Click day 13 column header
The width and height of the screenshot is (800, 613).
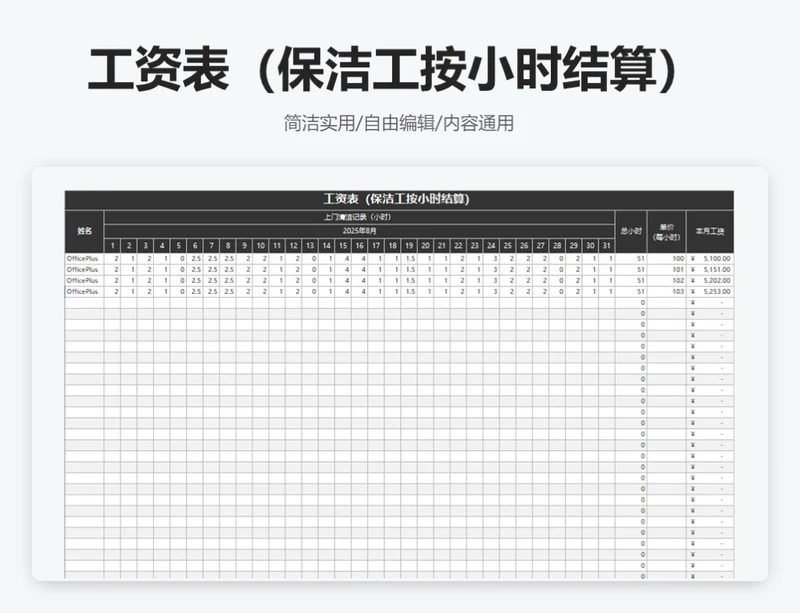point(310,246)
